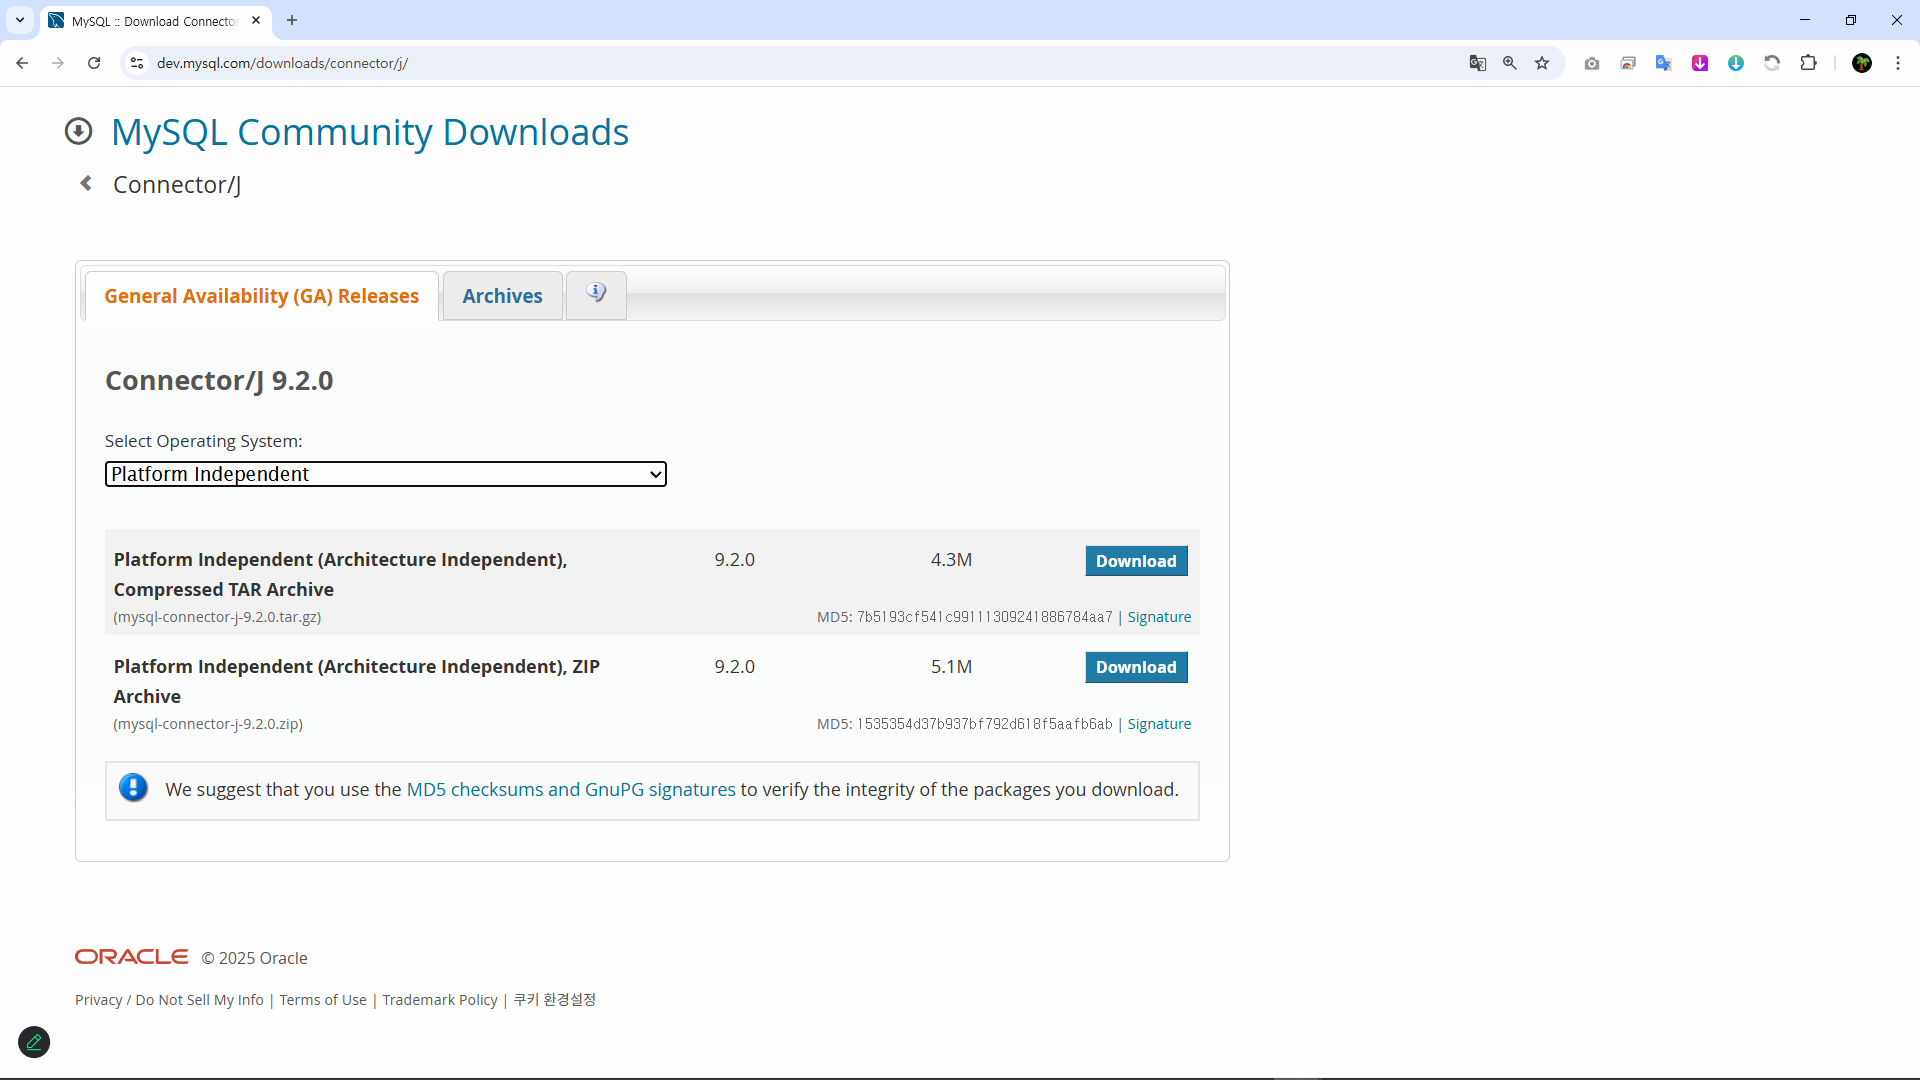
Task: Open the information icon tab
Action: coord(596,294)
